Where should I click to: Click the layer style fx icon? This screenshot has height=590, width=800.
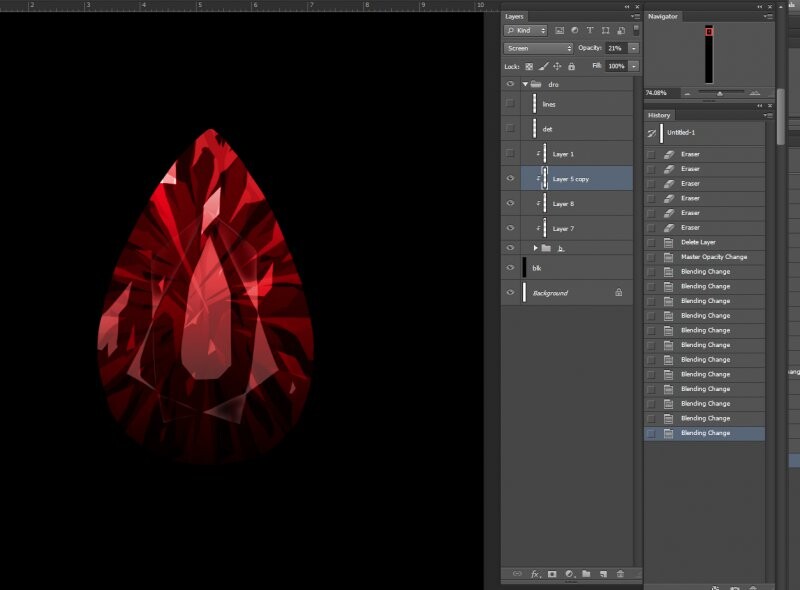point(535,574)
